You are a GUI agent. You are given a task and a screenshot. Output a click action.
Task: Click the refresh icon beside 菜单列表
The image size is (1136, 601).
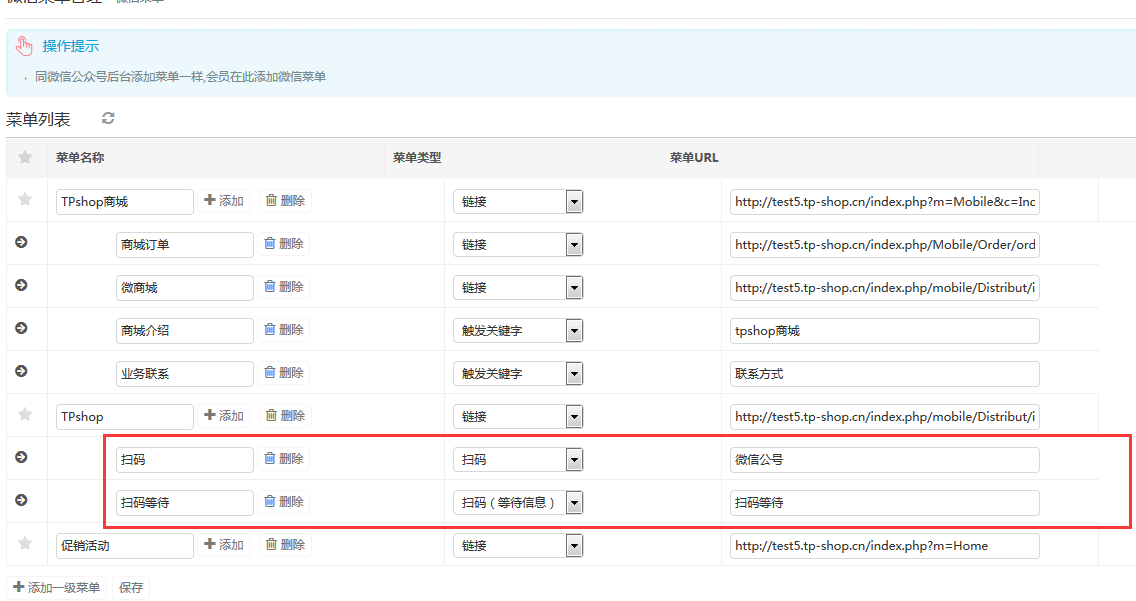108,119
